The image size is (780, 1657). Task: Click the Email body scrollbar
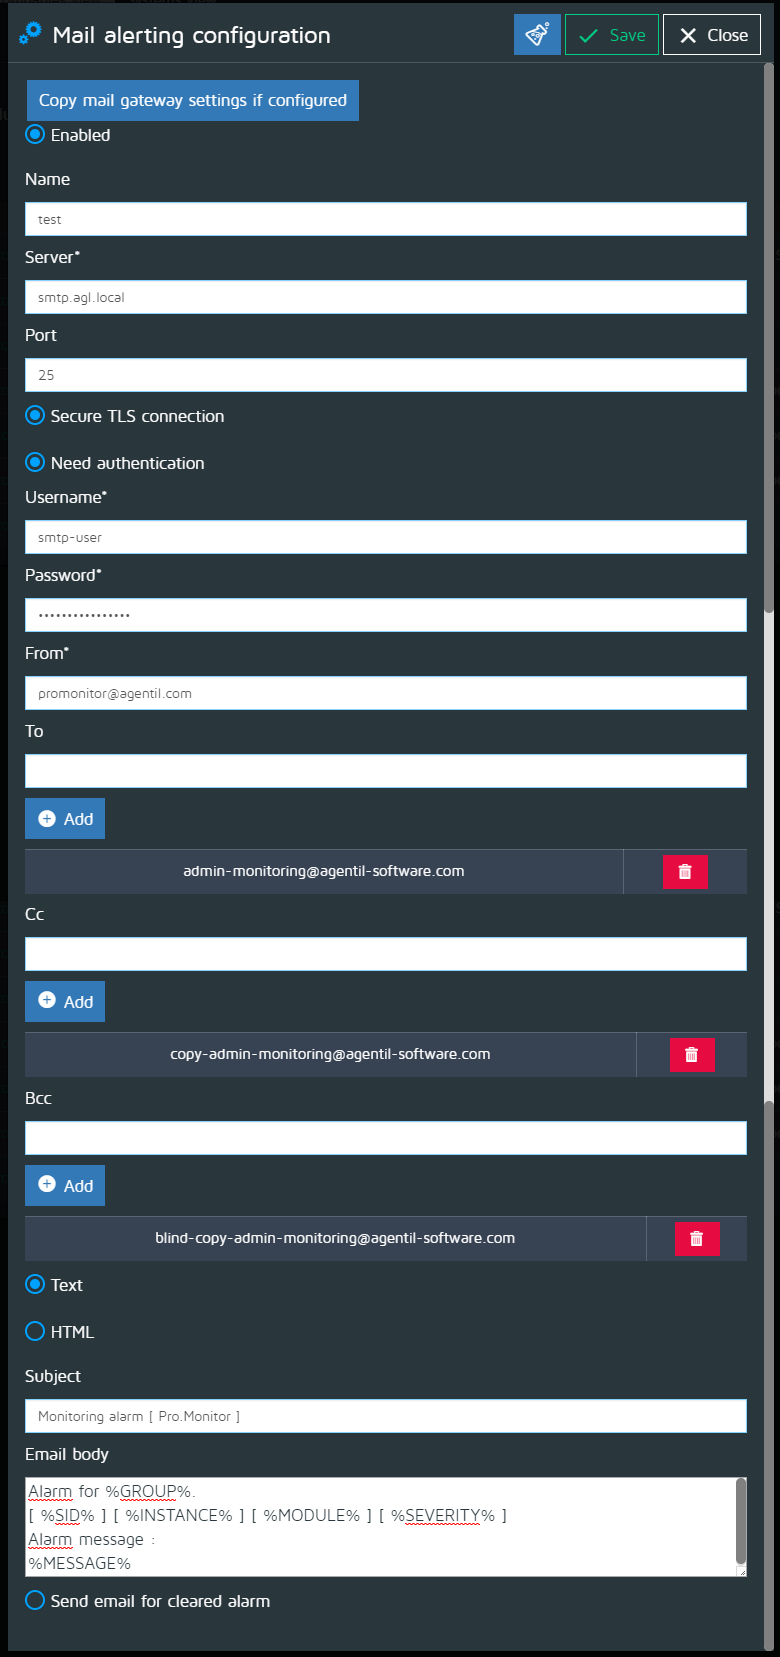741,1520
